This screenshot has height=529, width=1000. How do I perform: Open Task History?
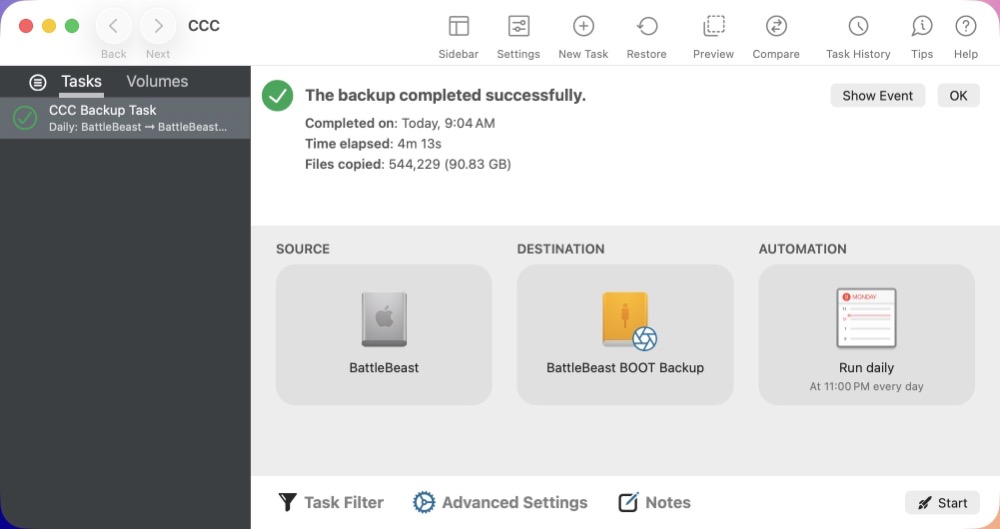pyautogui.click(x=858, y=26)
